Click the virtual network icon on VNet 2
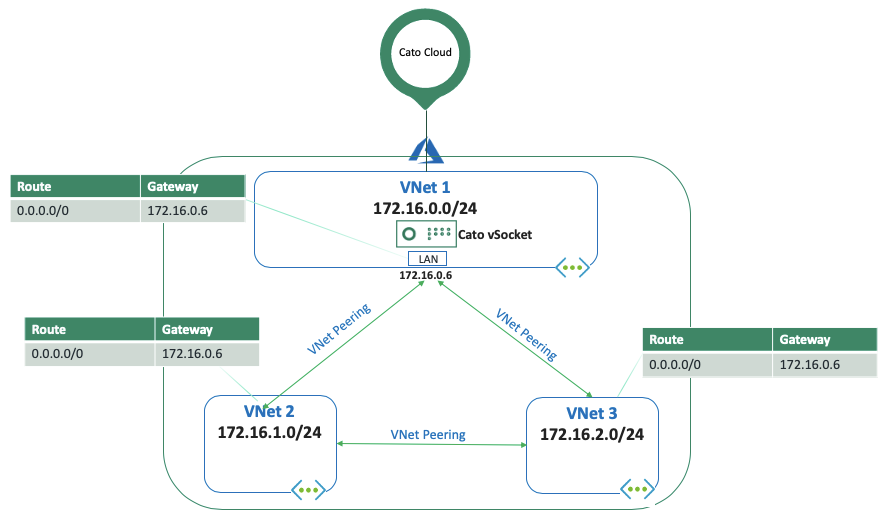 click(309, 490)
